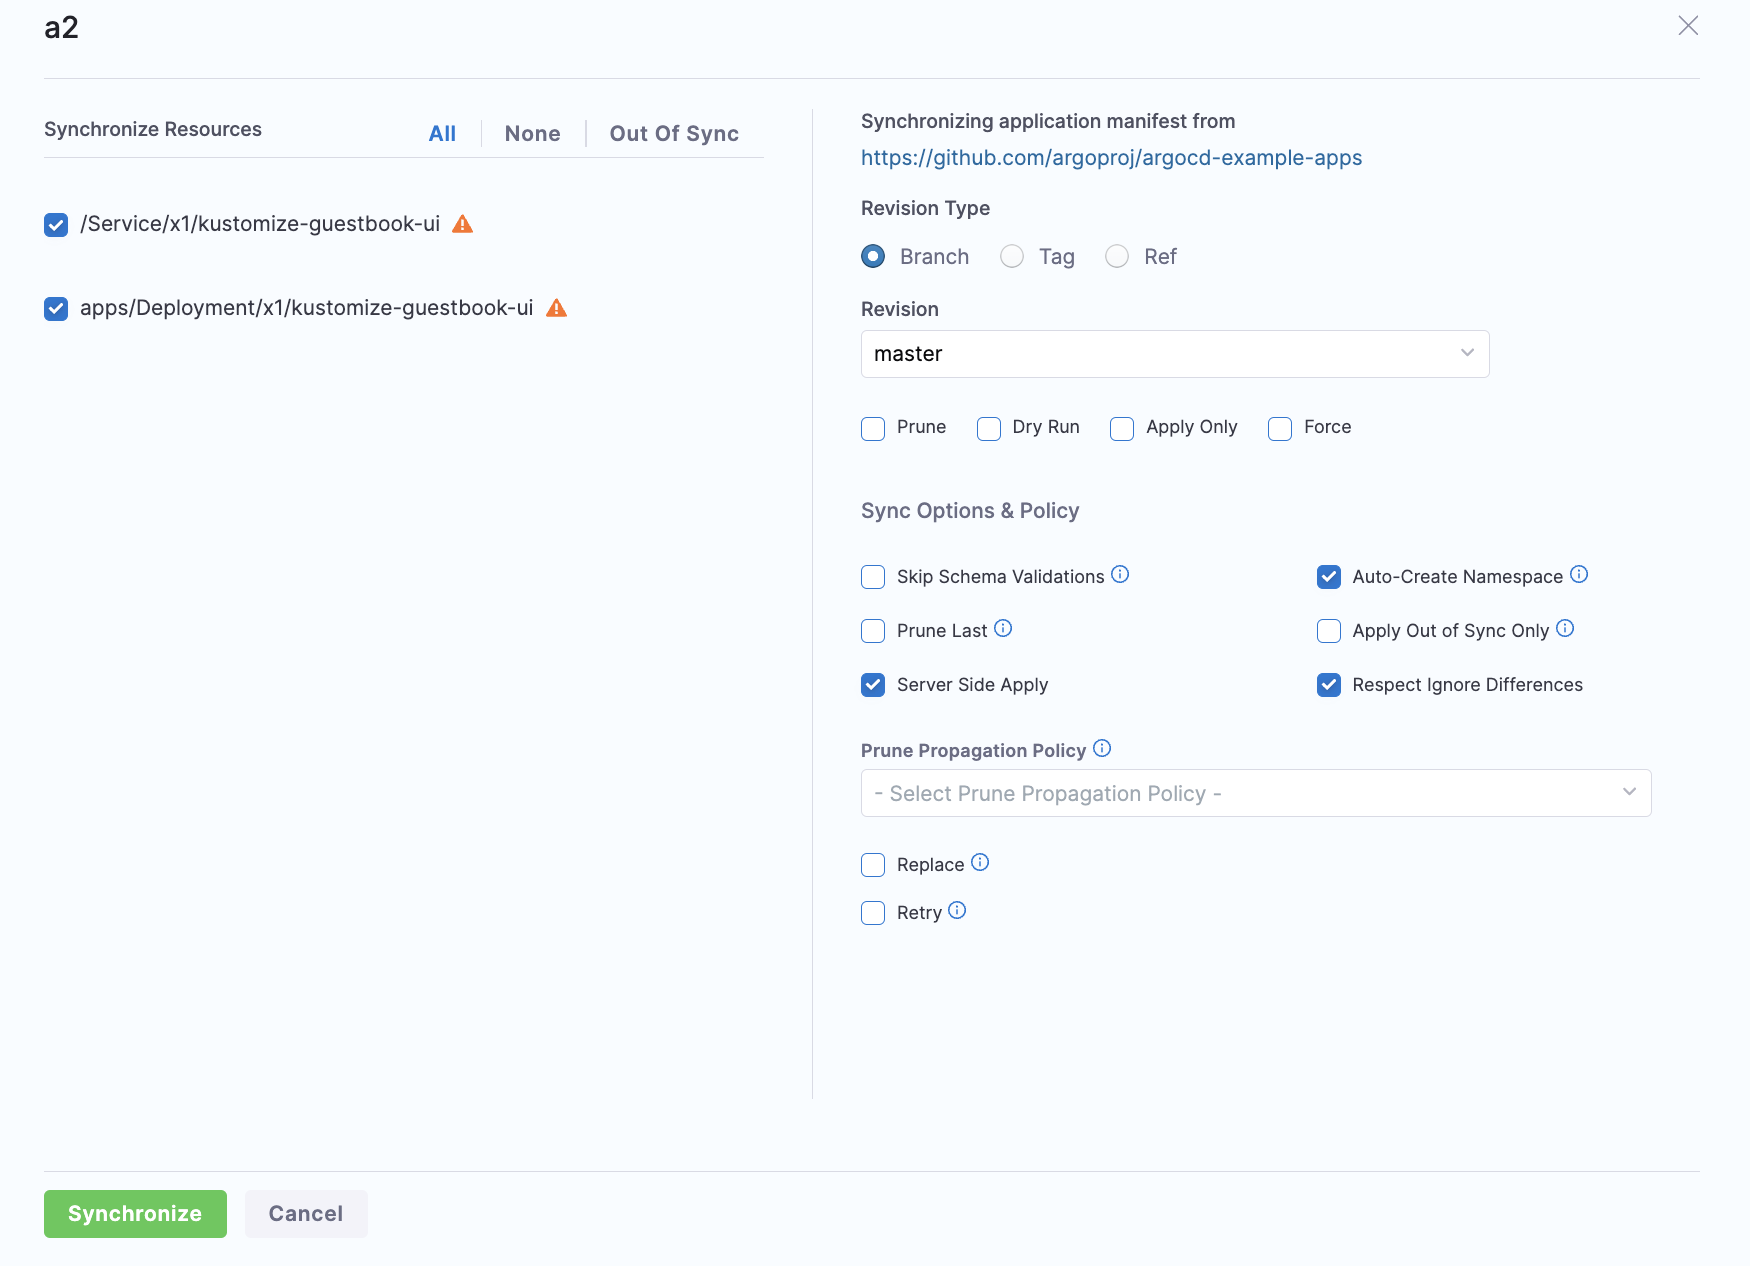Click warning icon beside Deployment kustomize-guestbook-ui
This screenshot has width=1750, height=1266.
pos(556,308)
